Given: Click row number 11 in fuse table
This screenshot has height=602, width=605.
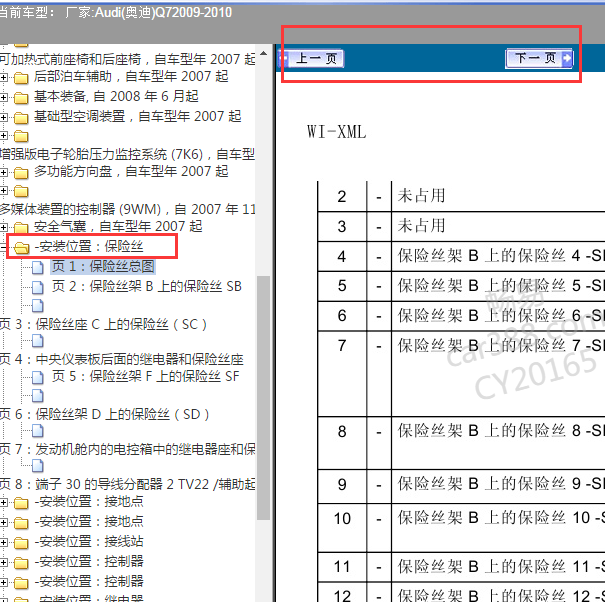Looking at the screenshot, I should coord(342,567).
